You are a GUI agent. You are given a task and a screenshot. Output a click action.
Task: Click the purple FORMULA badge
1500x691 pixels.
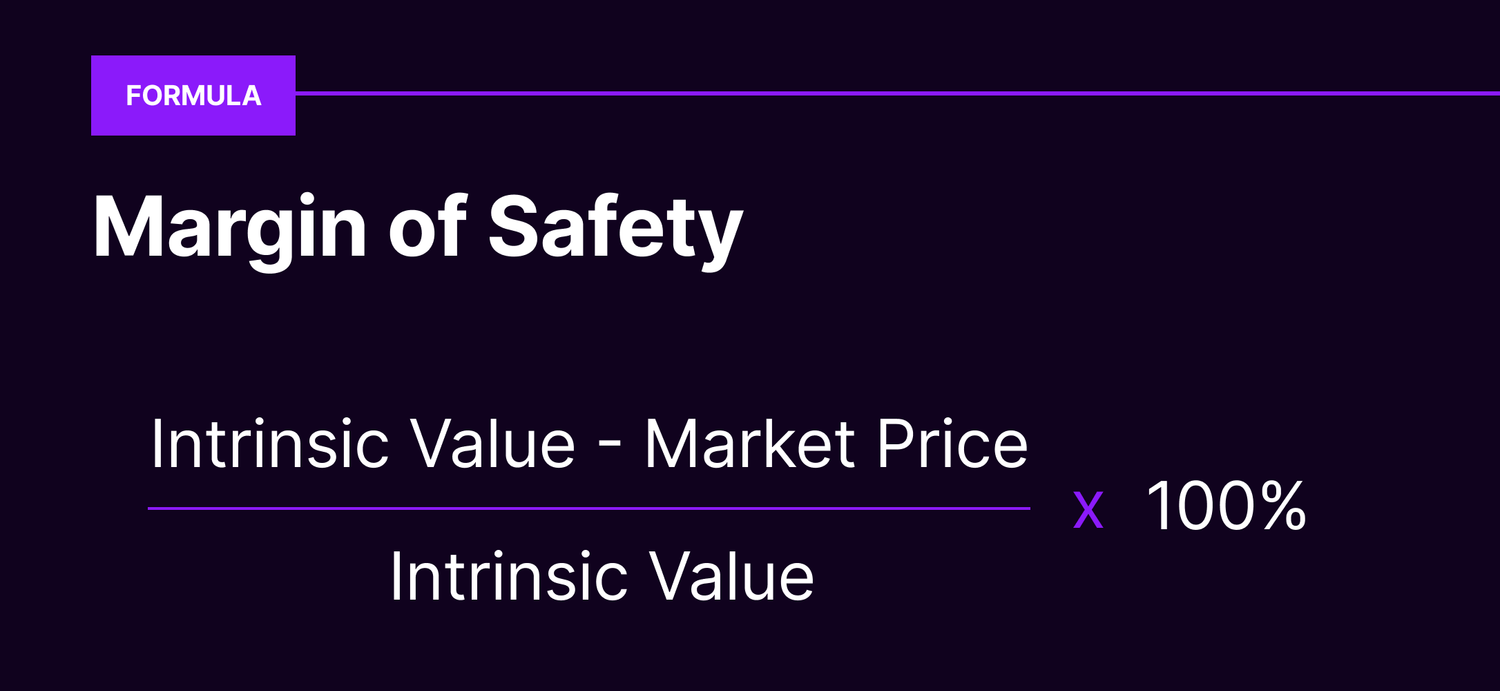point(193,95)
